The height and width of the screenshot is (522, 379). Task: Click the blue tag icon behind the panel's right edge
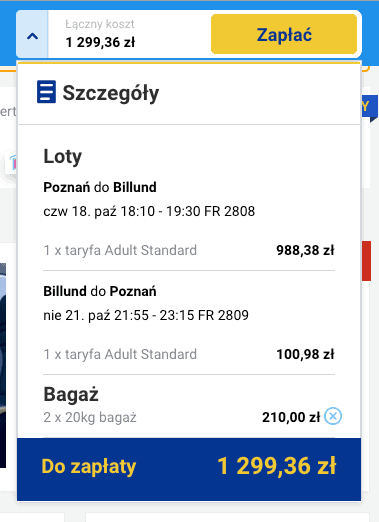[x=370, y=109]
